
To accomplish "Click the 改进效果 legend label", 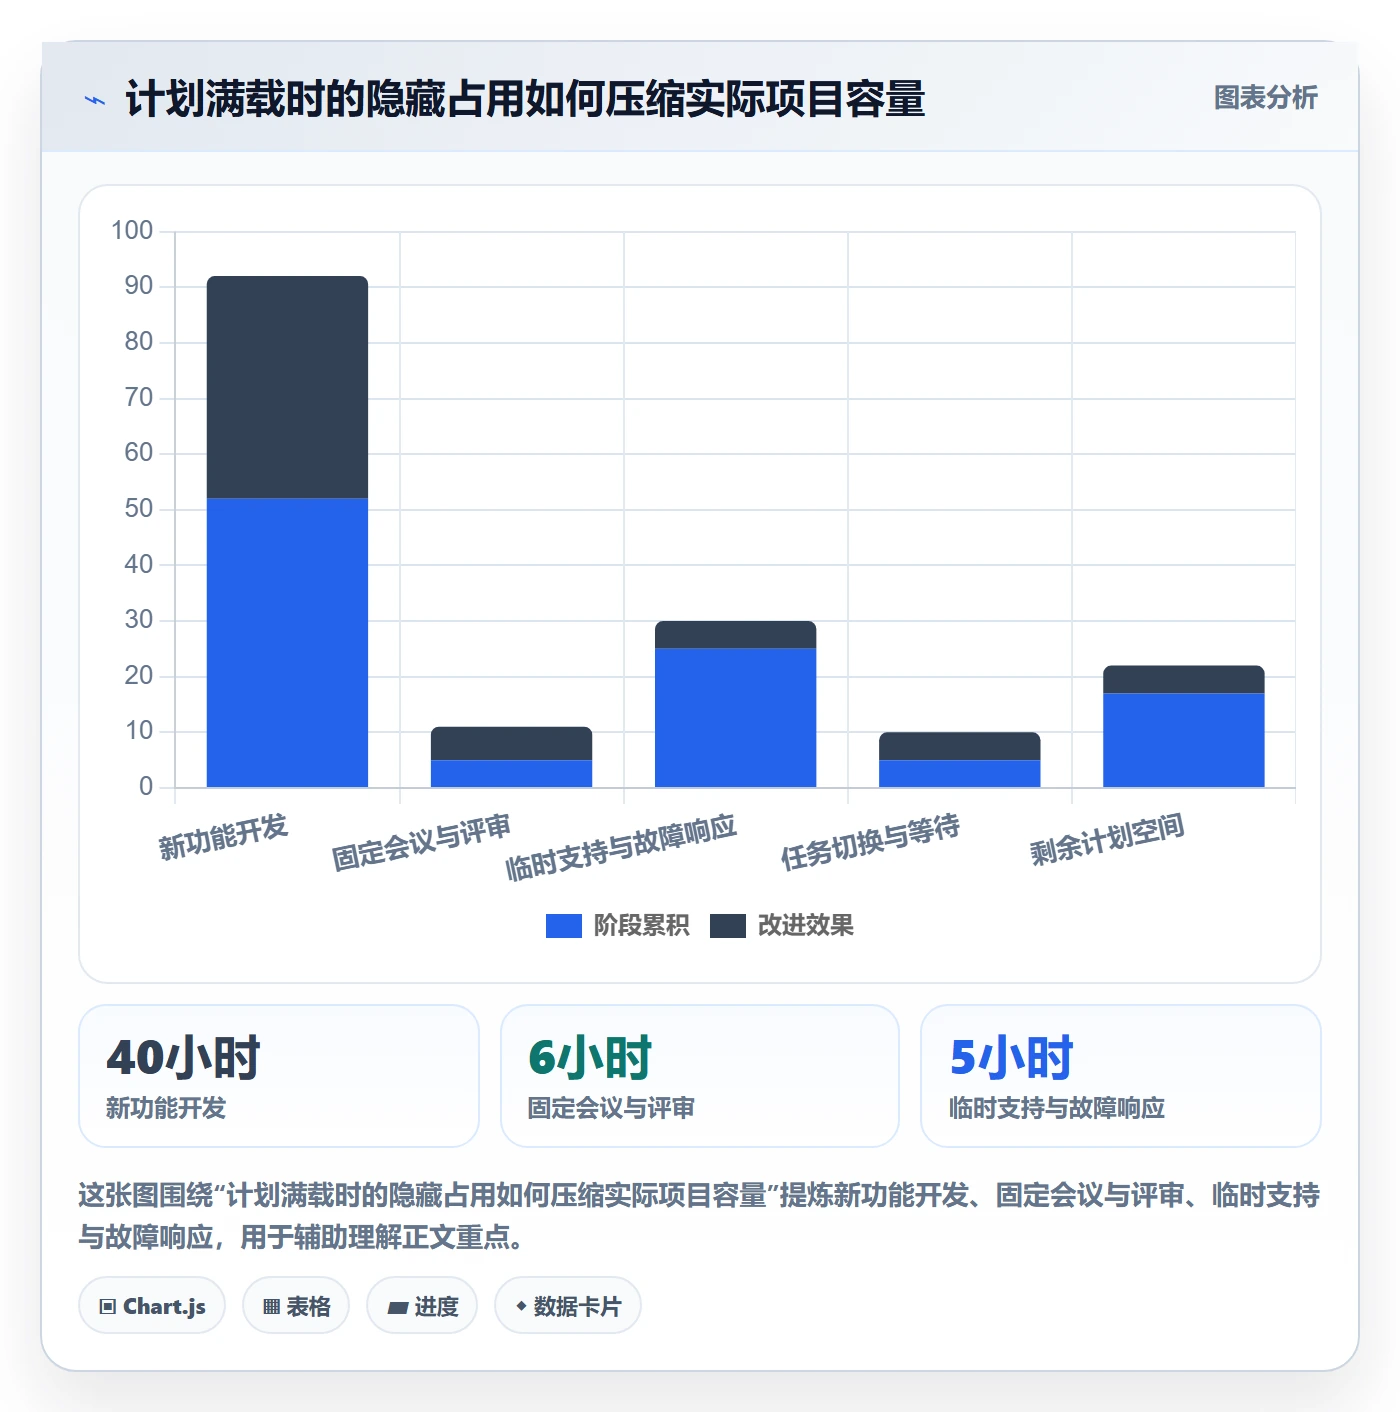I will click(805, 926).
